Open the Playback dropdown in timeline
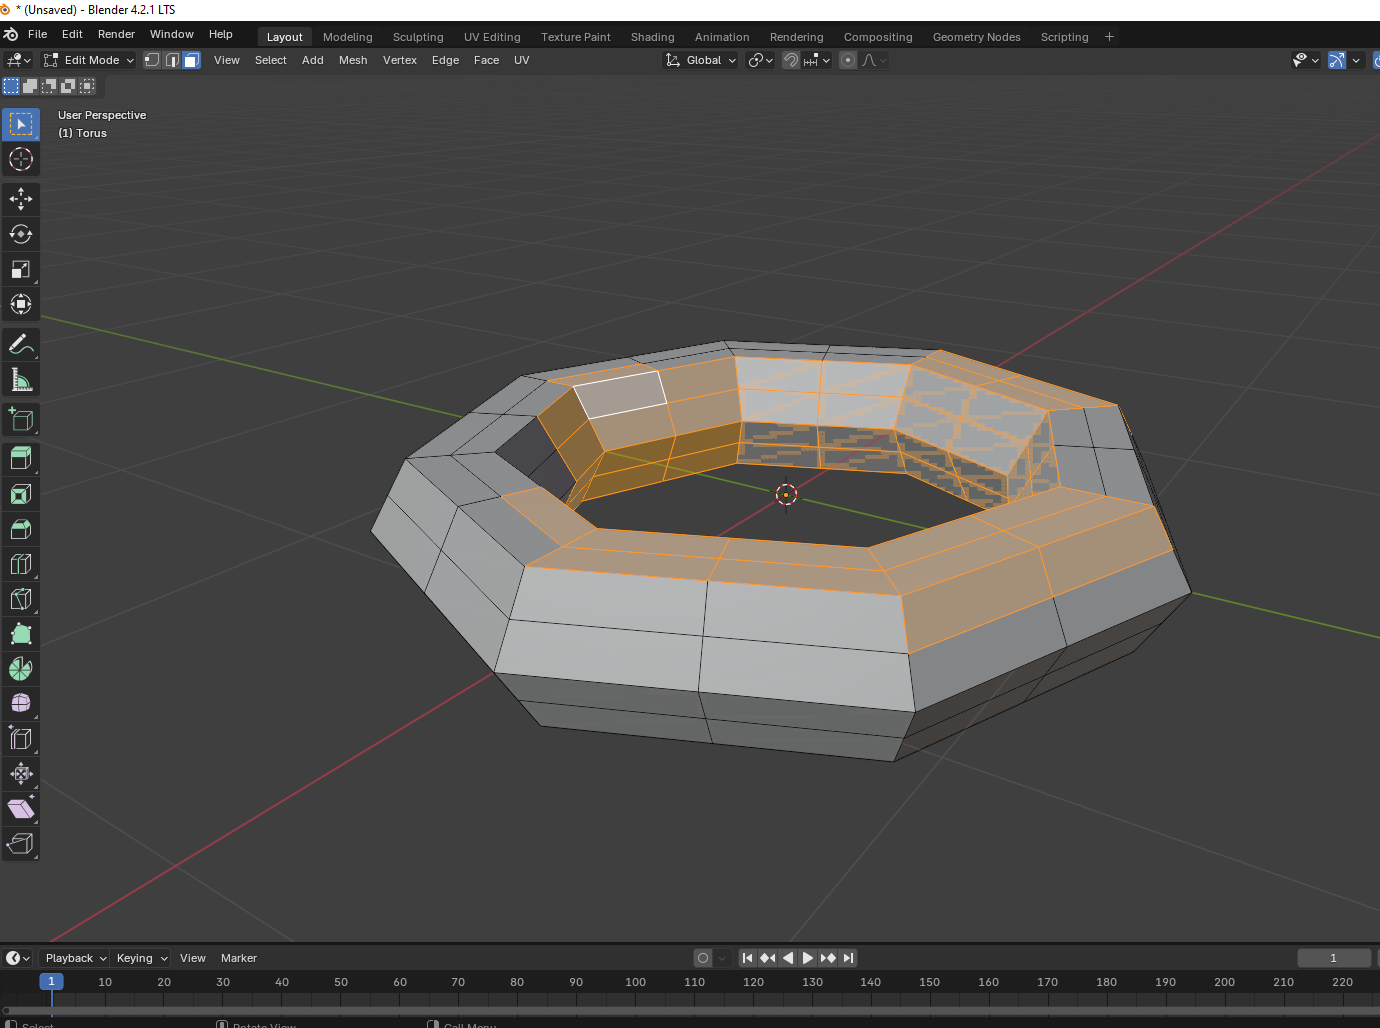This screenshot has width=1380, height=1028. click(76, 958)
